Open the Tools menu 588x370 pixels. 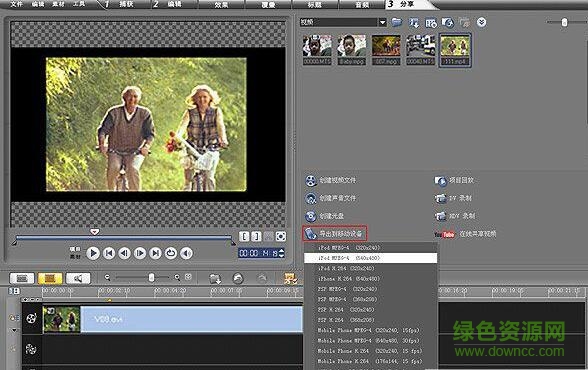tap(79, 4)
